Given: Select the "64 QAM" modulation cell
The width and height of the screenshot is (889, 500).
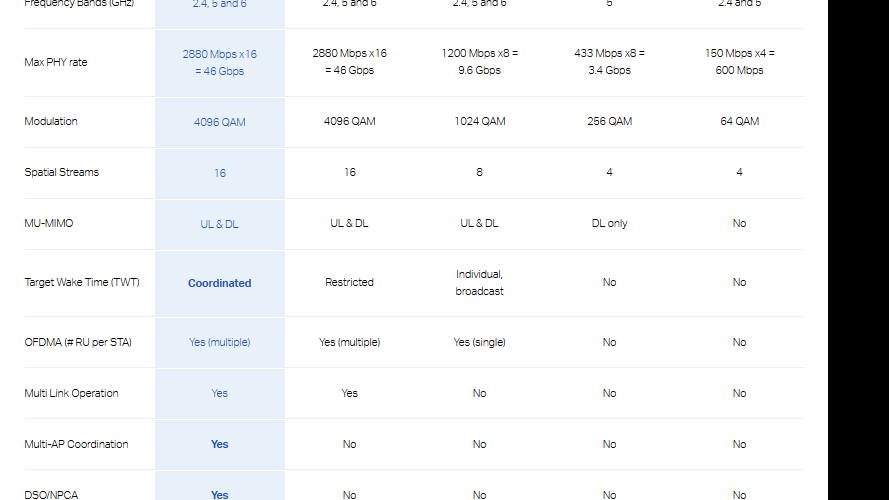Looking at the screenshot, I should pyautogui.click(x=739, y=122).
